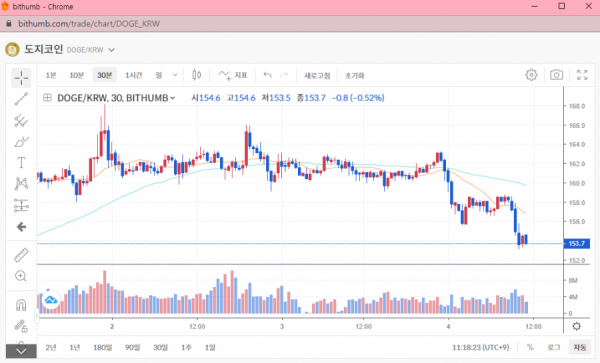Image resolution: width=600 pixels, height=363 pixels.
Task: Select the trend line drawing tool
Action: [x=21, y=99]
